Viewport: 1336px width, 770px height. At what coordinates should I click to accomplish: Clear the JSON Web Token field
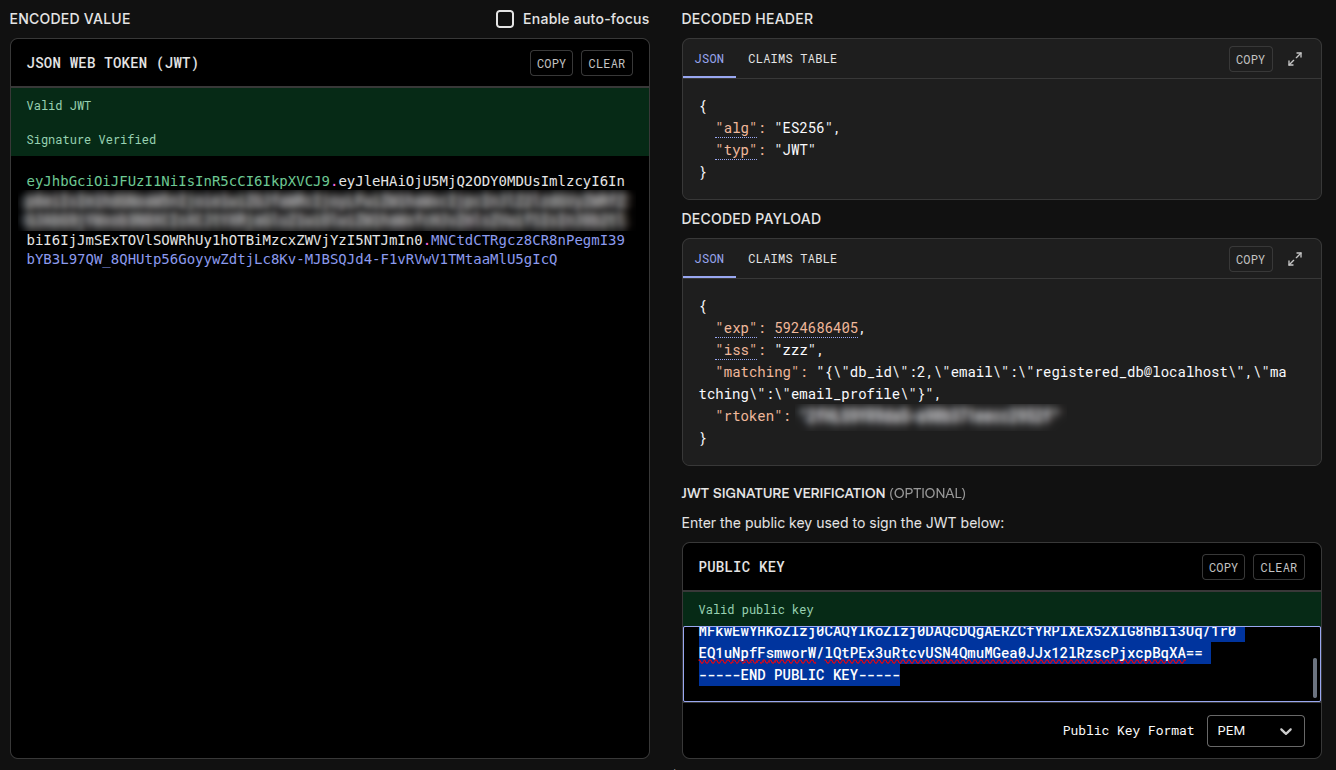(606, 63)
